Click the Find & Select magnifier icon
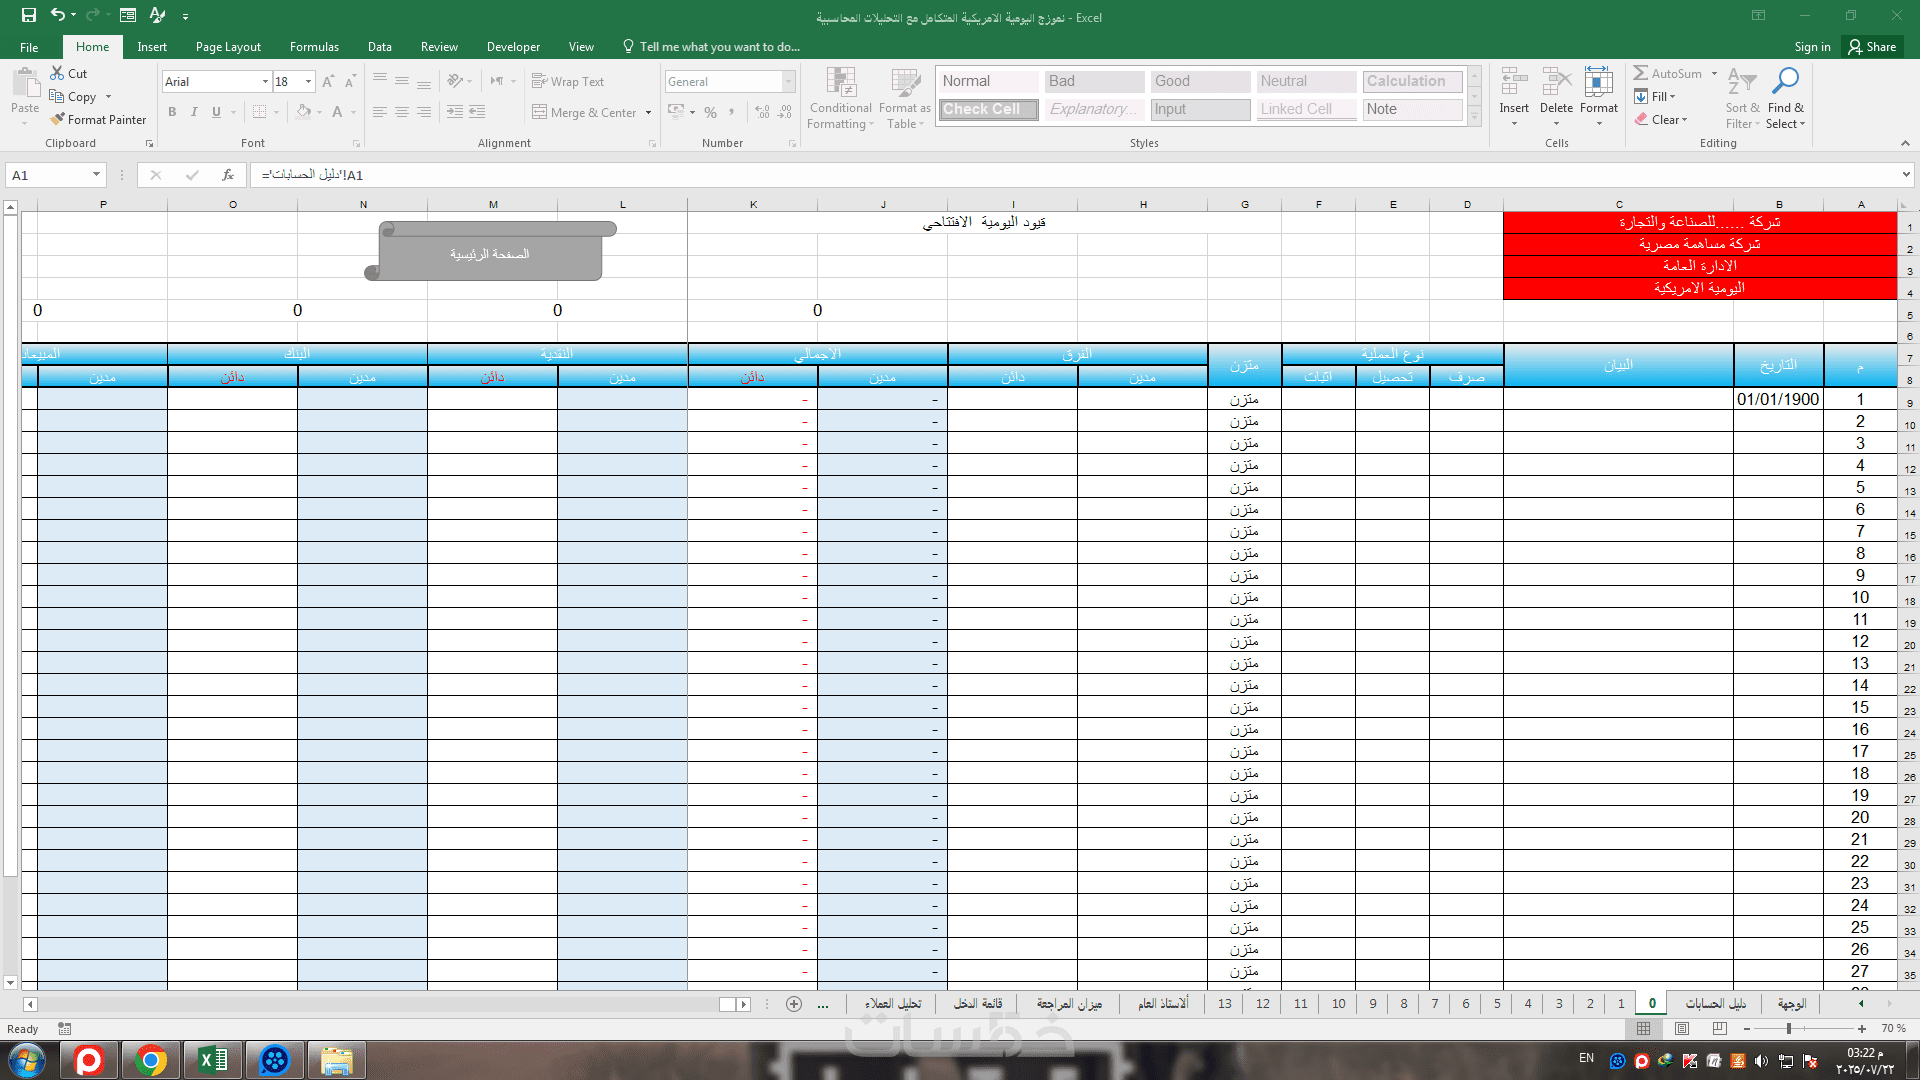Screen dimensions: 1920x1080 click(1785, 82)
